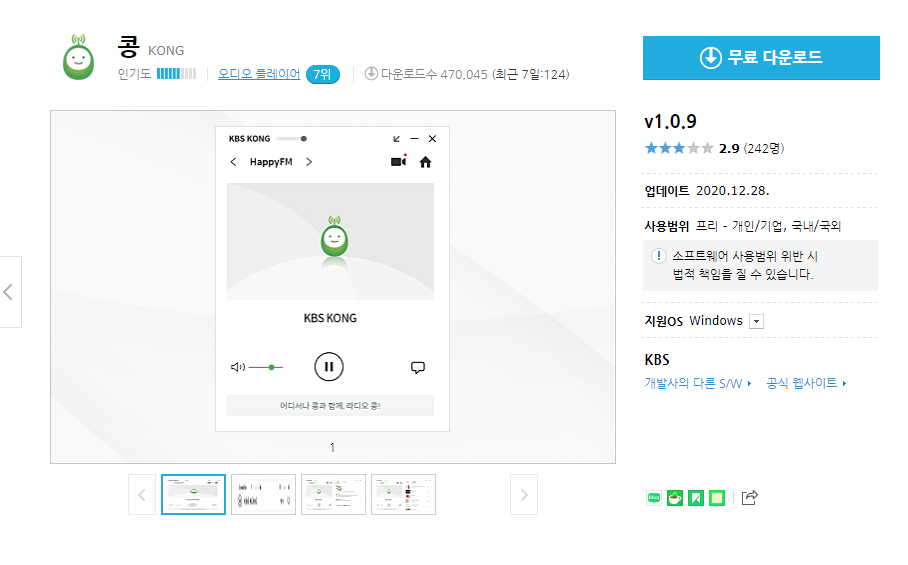Click the download count circle icon

371,74
